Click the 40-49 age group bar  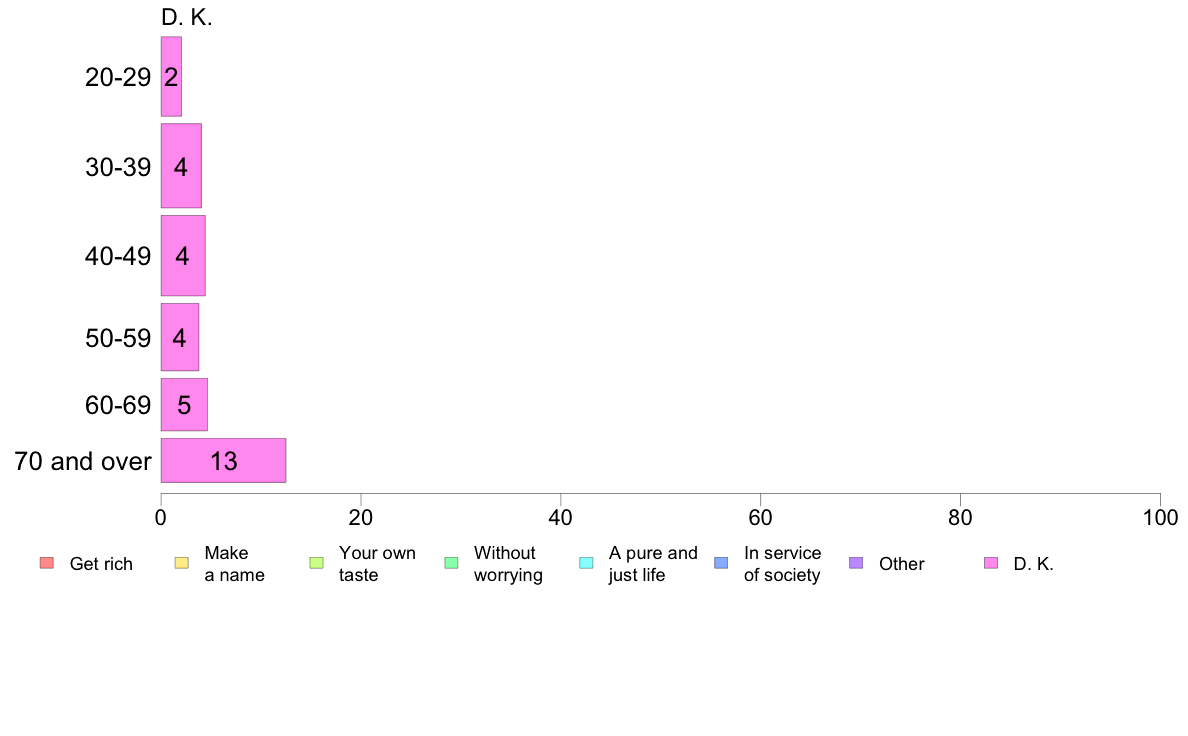[183, 255]
